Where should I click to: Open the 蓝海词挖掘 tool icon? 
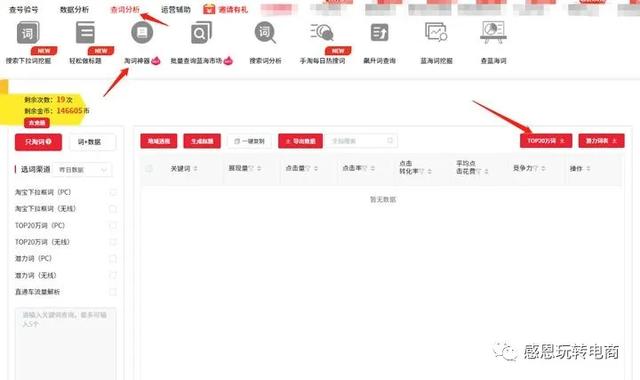coord(436,33)
